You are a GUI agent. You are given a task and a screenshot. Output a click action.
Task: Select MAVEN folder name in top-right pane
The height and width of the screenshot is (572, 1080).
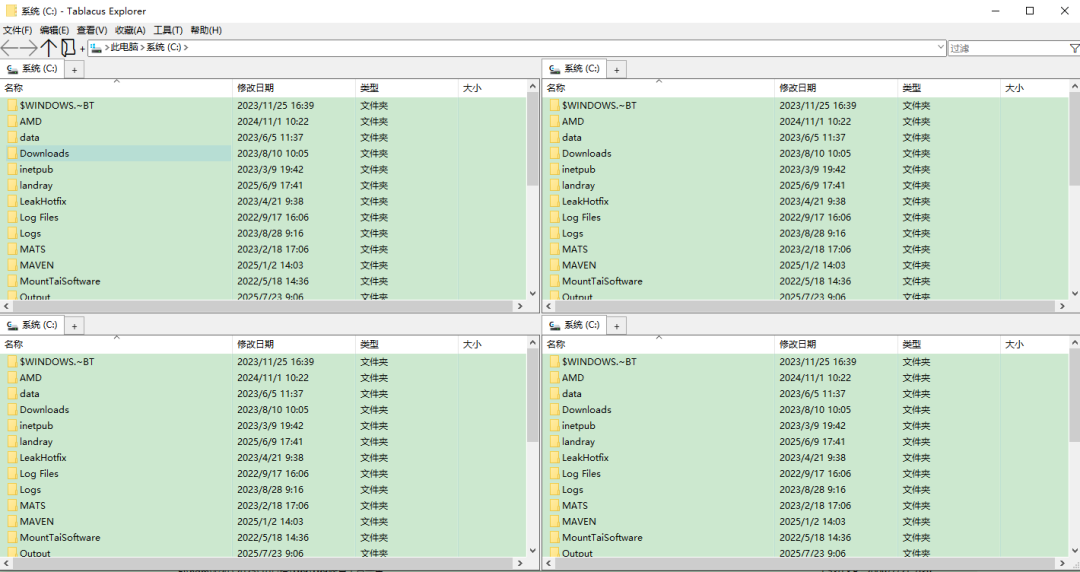(x=579, y=265)
